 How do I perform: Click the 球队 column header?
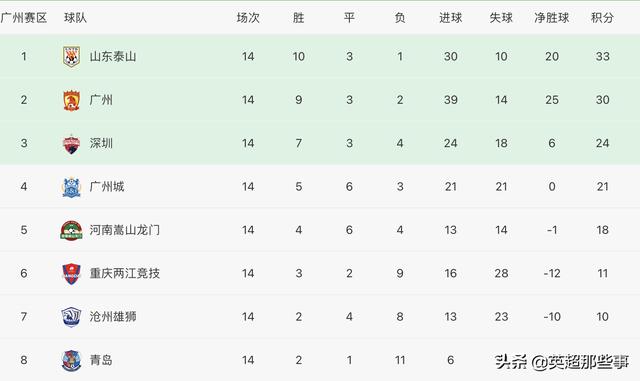point(76,18)
